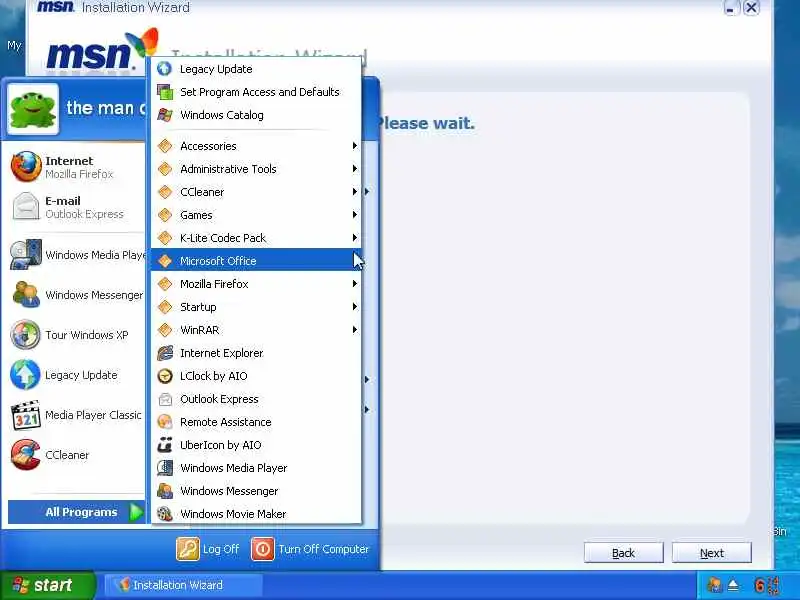
Task: Expand the Startup submenu arrow
Action: click(355, 307)
